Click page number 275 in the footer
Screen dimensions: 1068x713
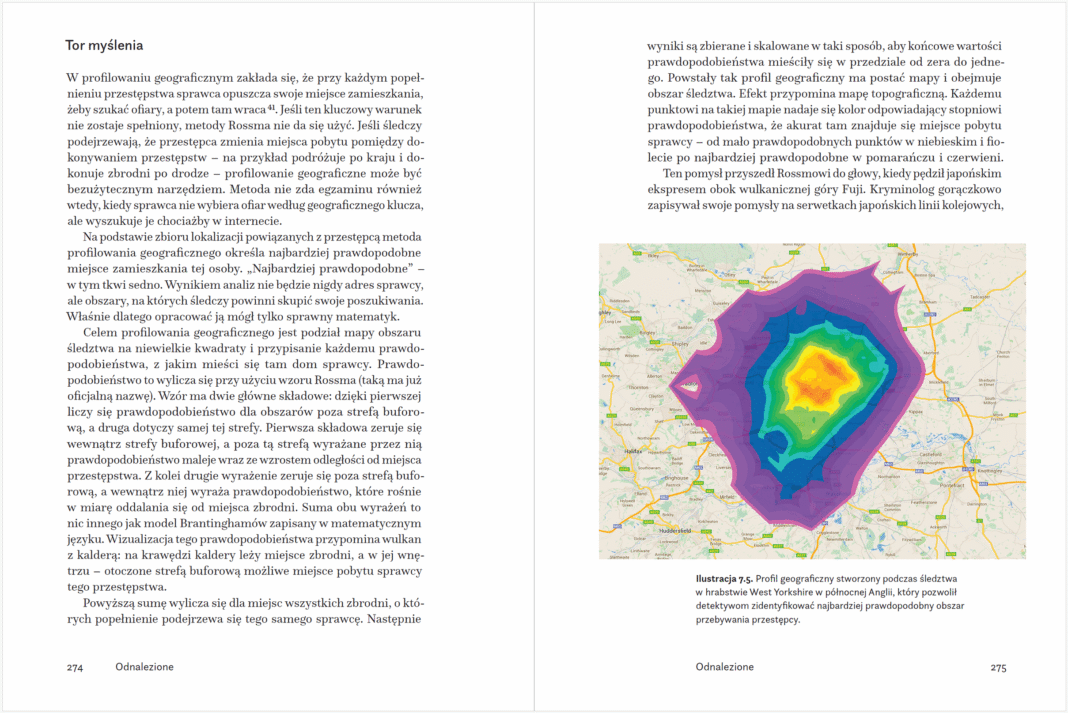click(998, 667)
